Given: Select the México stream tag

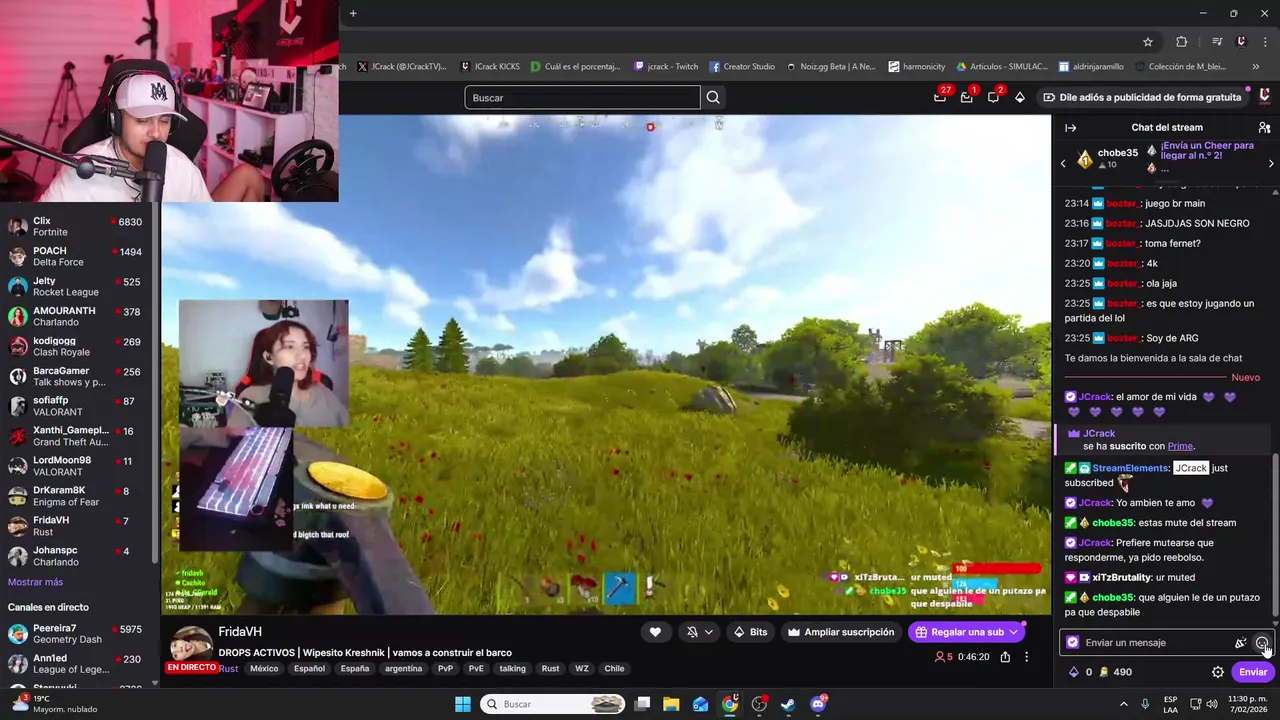Looking at the screenshot, I should coord(264,669).
